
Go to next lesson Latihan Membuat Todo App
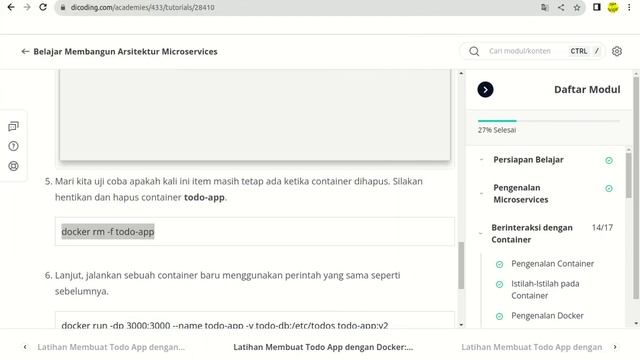click(x=531, y=347)
